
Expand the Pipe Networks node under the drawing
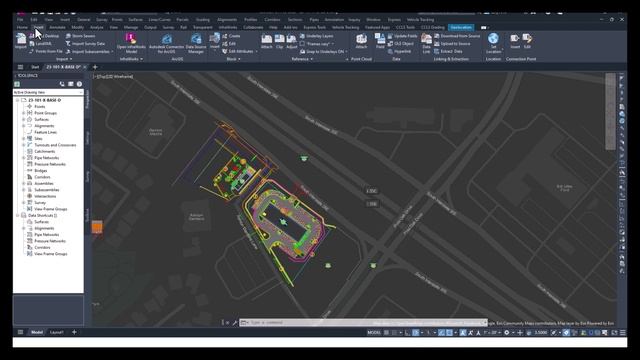(24, 158)
